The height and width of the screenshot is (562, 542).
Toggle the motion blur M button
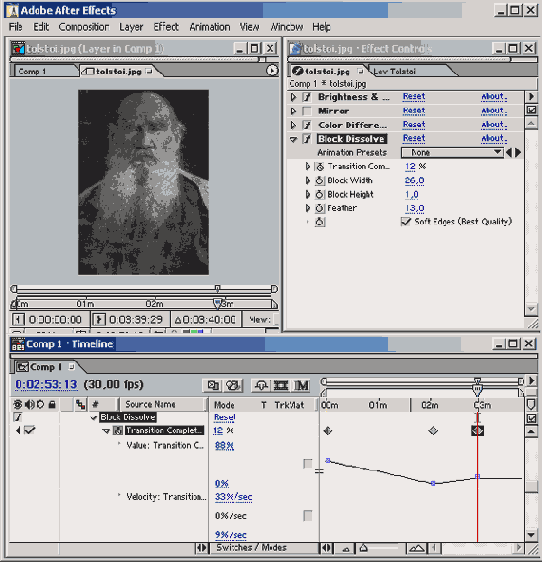pos(301,385)
